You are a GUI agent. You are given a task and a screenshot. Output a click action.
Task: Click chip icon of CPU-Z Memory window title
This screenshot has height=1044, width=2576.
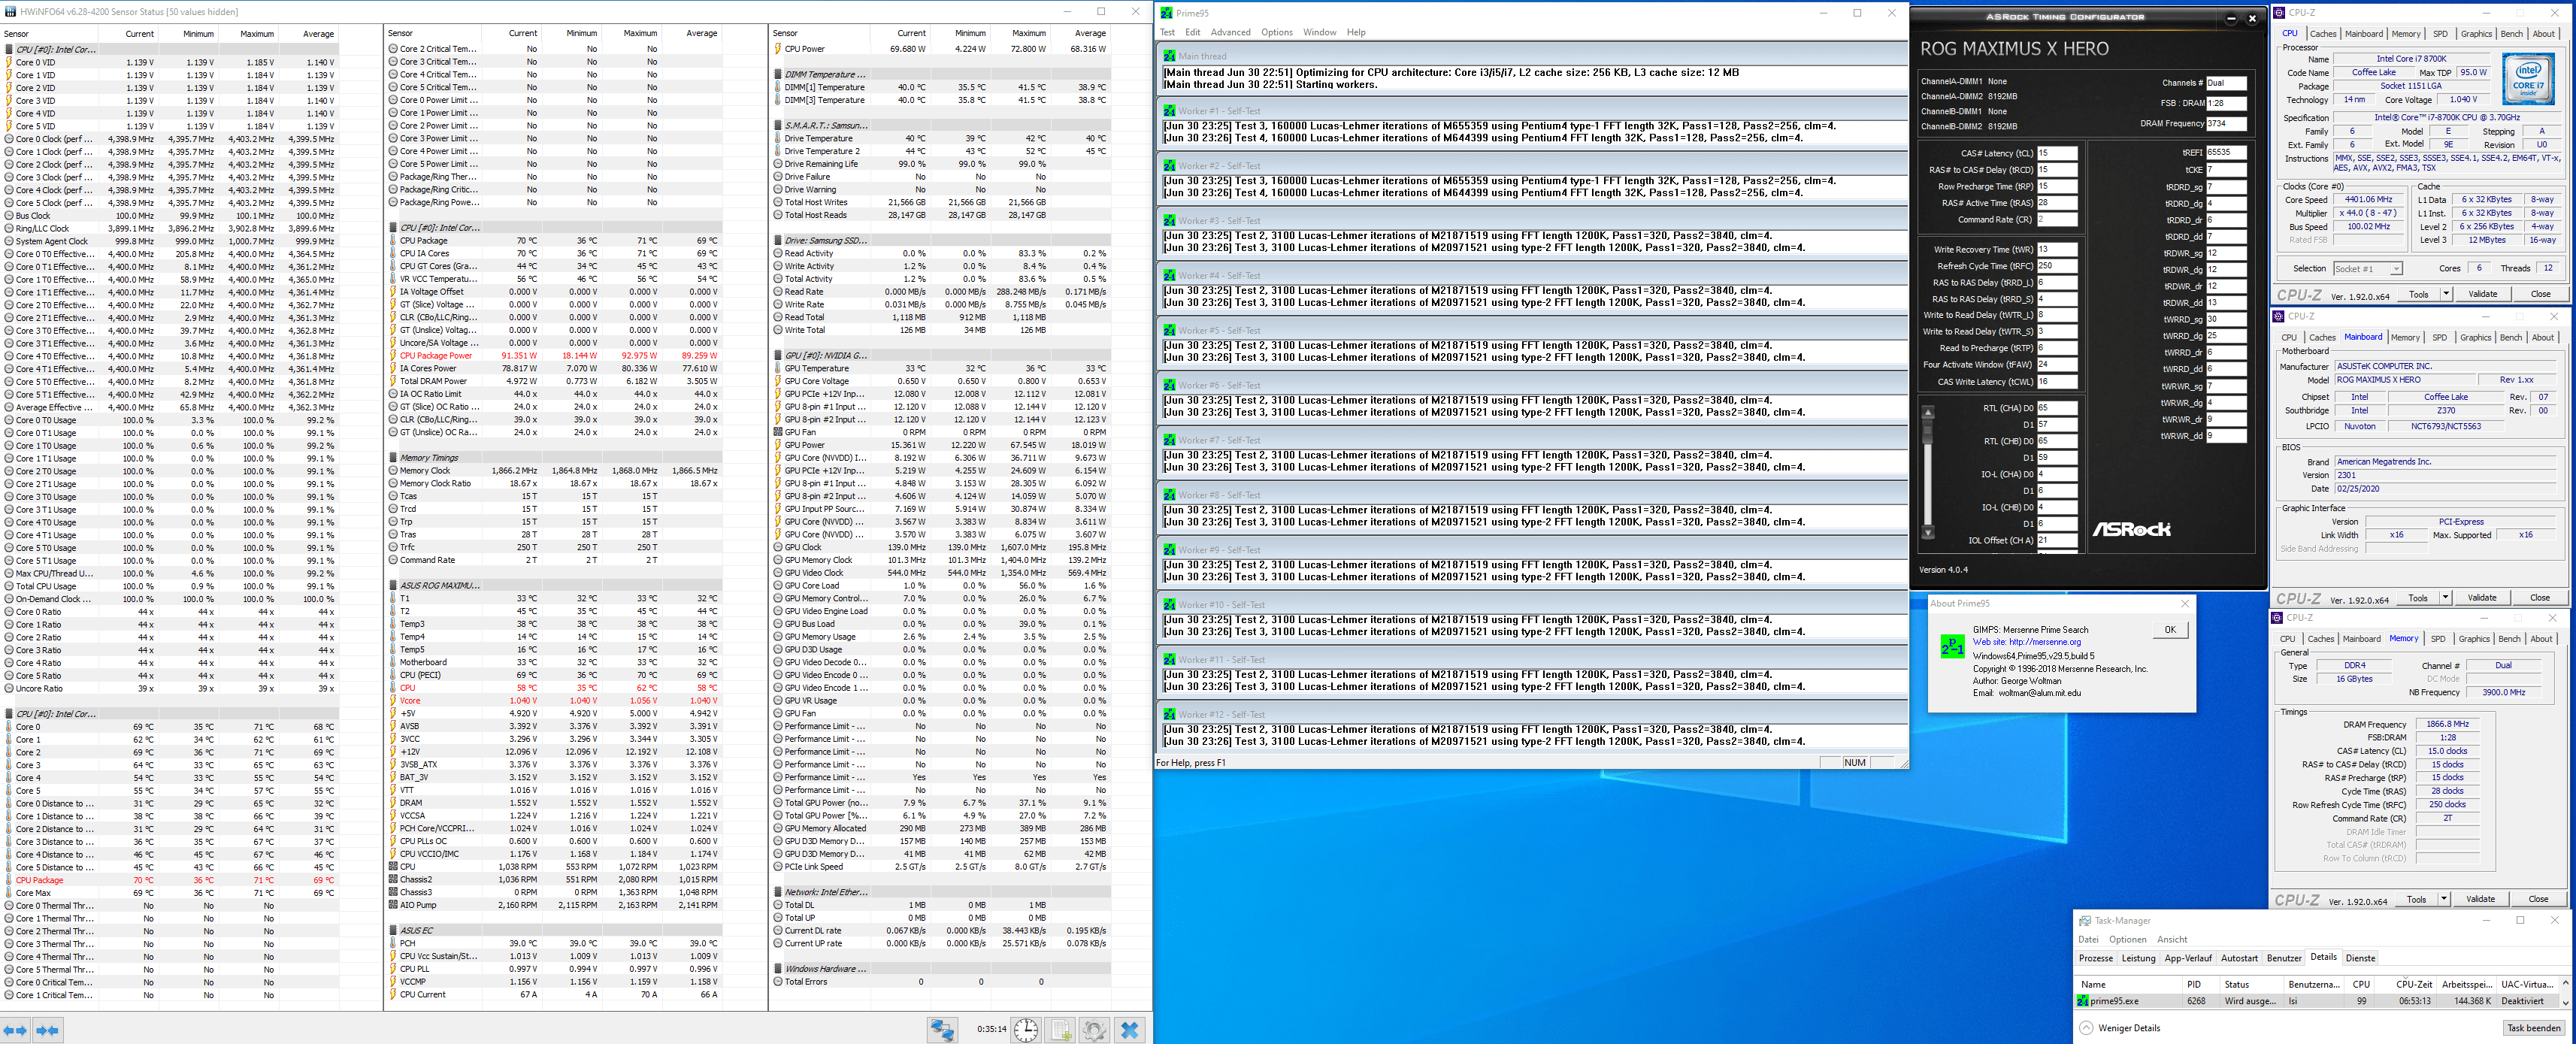2278,618
